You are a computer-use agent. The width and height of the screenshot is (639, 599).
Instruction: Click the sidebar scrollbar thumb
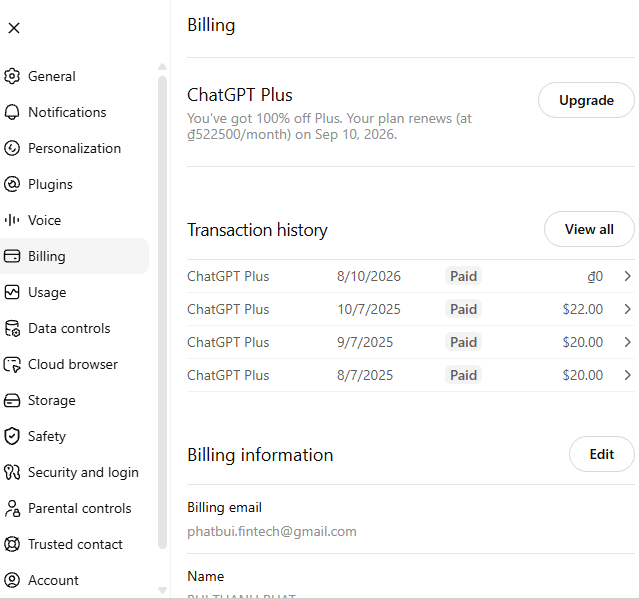point(162,312)
